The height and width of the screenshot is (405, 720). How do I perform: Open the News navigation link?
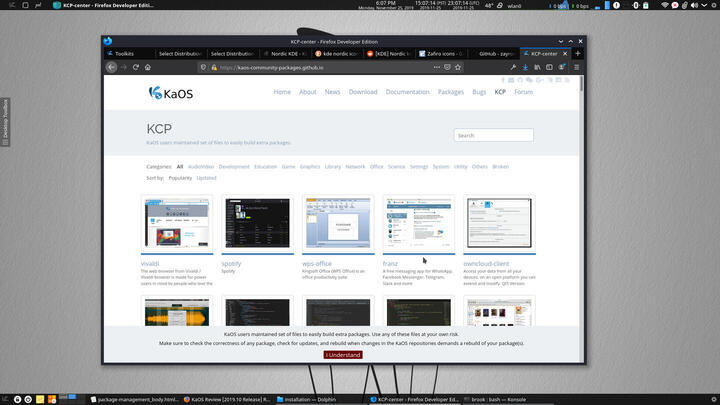(x=332, y=92)
